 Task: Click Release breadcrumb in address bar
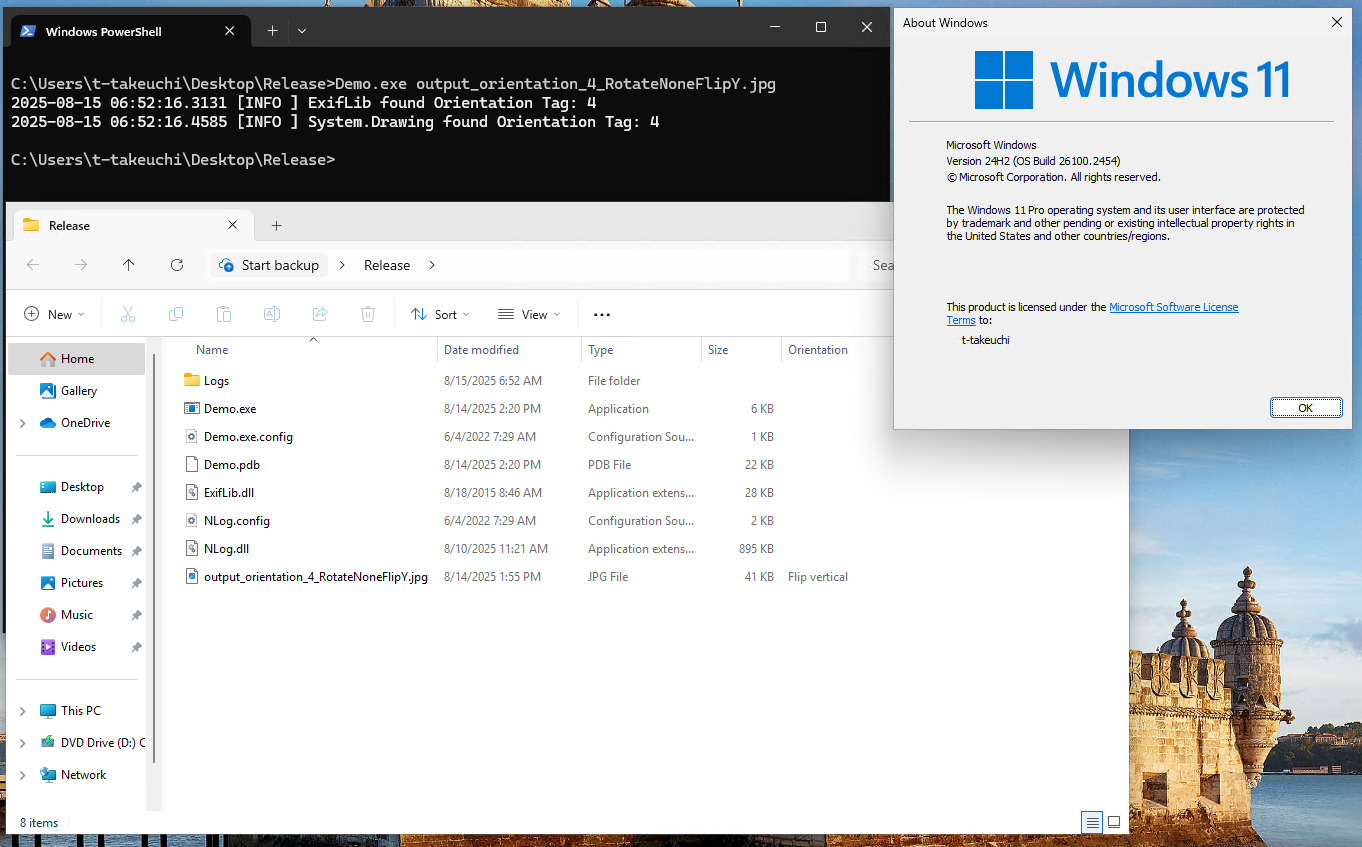(387, 265)
